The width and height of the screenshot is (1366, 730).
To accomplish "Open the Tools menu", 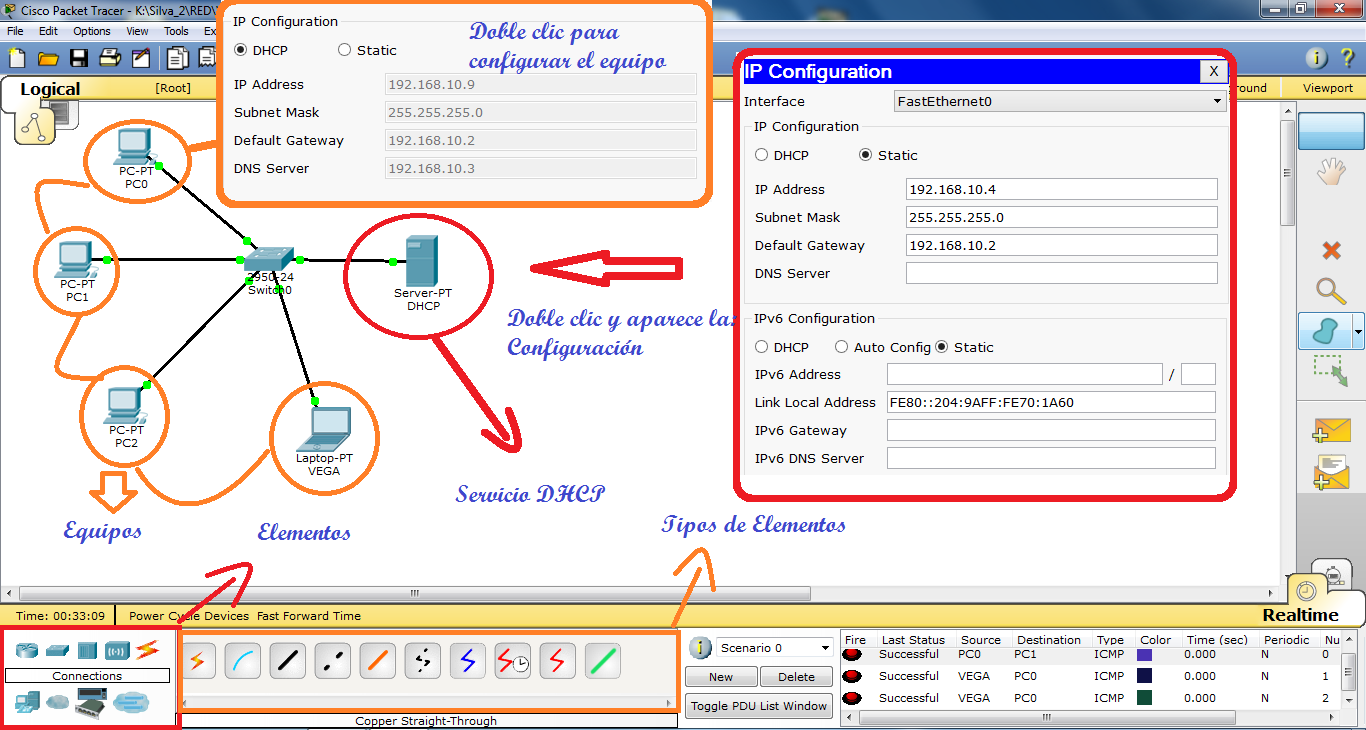I will point(177,31).
